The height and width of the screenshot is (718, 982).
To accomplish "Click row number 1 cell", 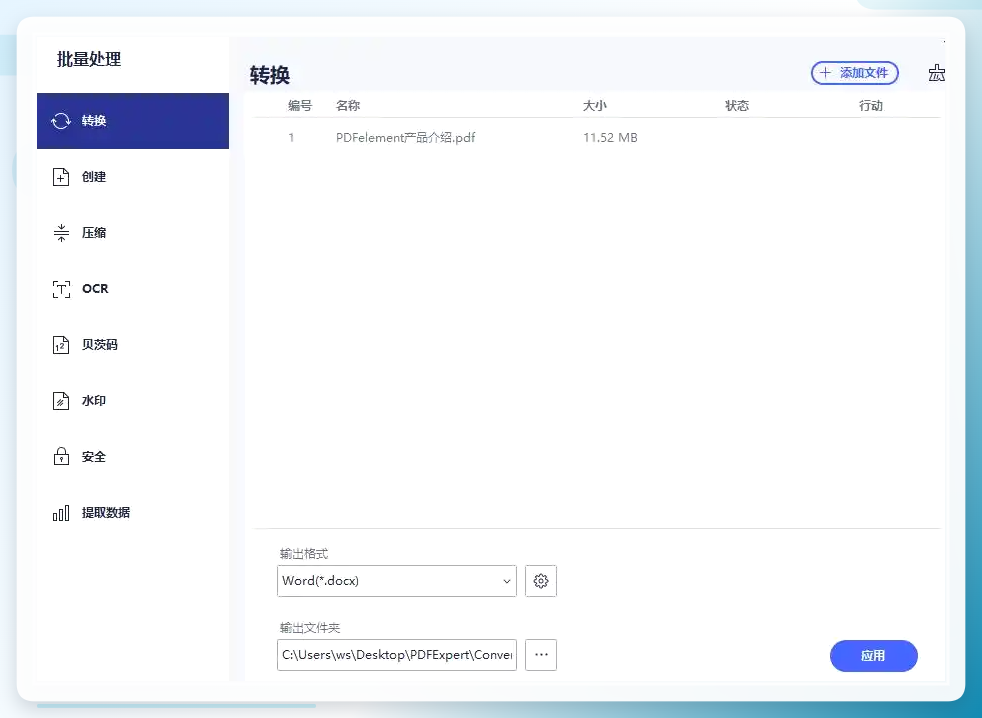I will click(291, 138).
